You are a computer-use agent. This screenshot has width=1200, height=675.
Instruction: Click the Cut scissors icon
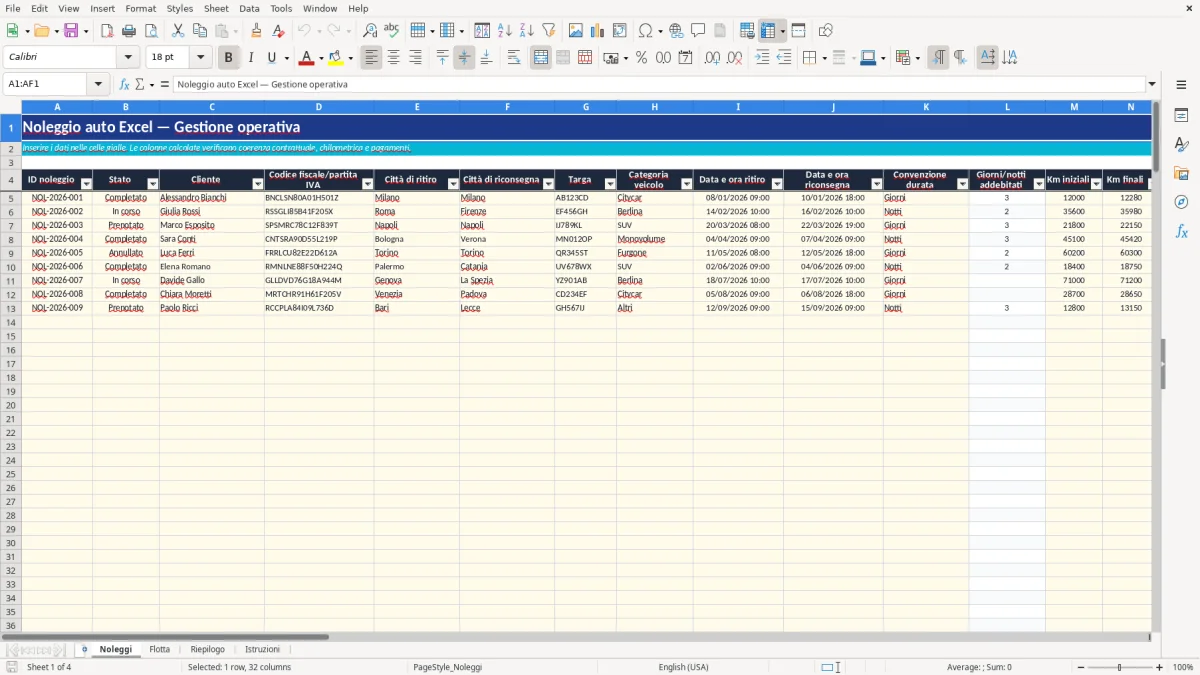[178, 30]
